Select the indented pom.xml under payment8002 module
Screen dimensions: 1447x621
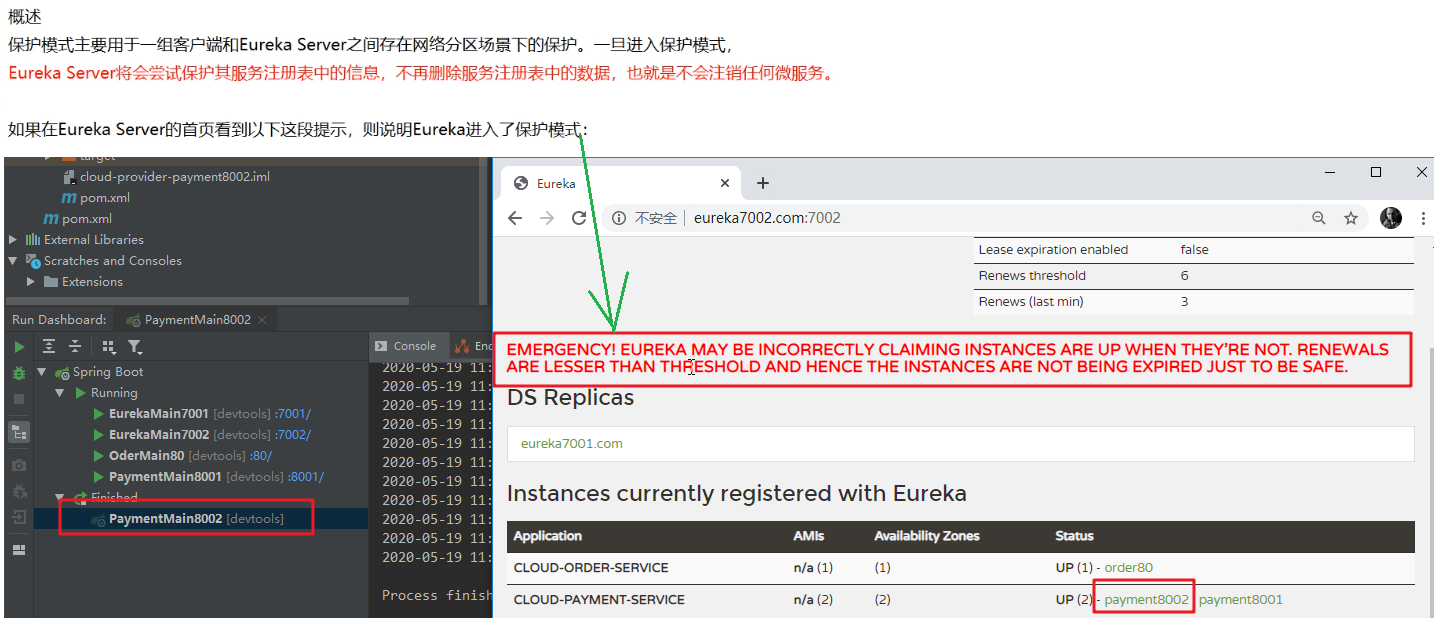(105, 198)
